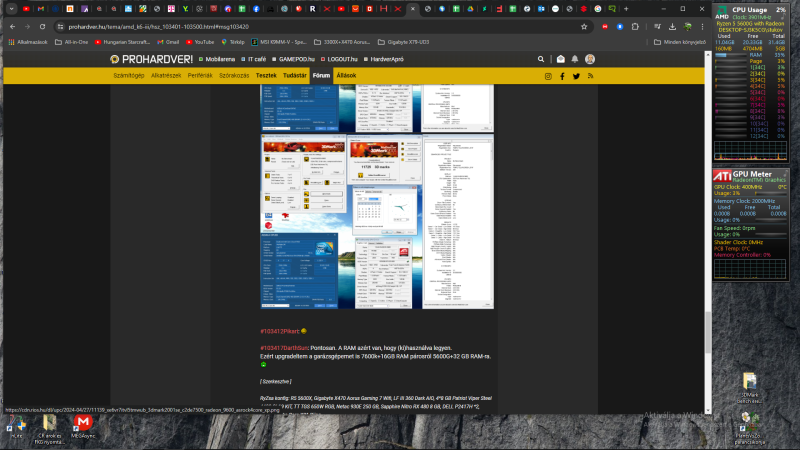The width and height of the screenshot is (800, 450).
Task: Reload the current page
Action: pos(42,27)
